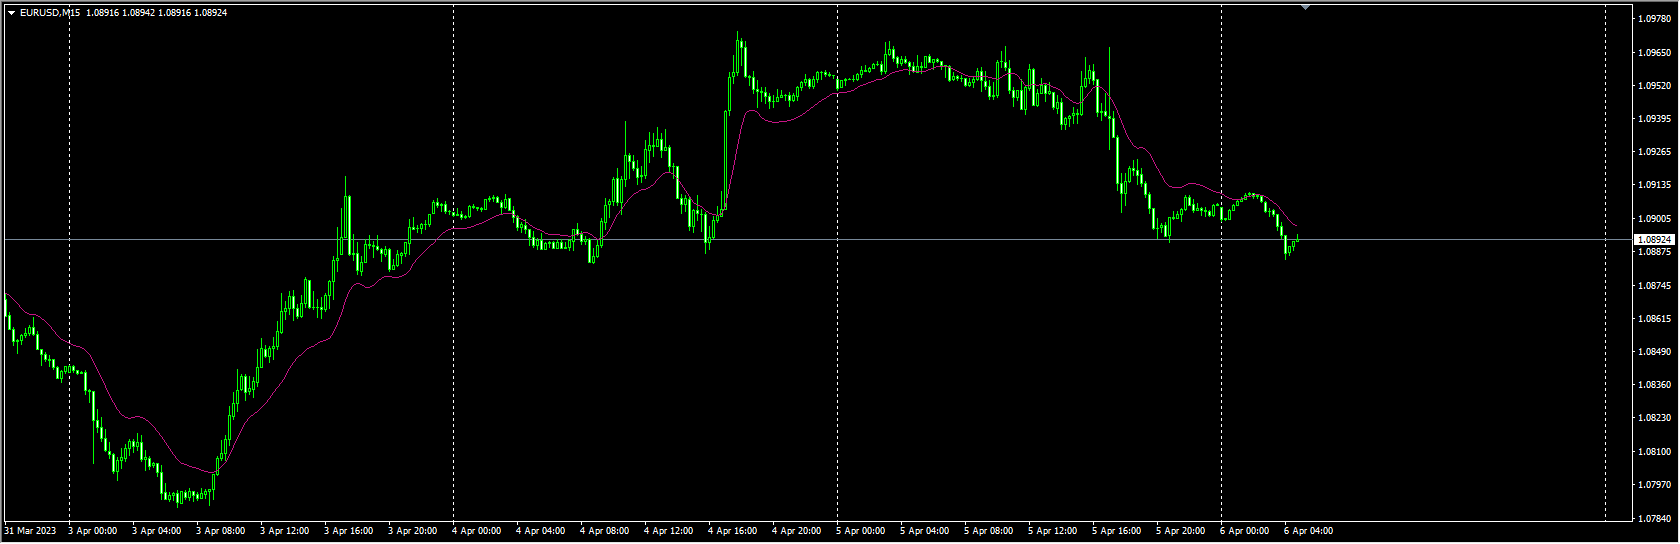The width and height of the screenshot is (1680, 544).
Task: Click the 5 Apr 04:00 time label
Action: click(x=925, y=531)
